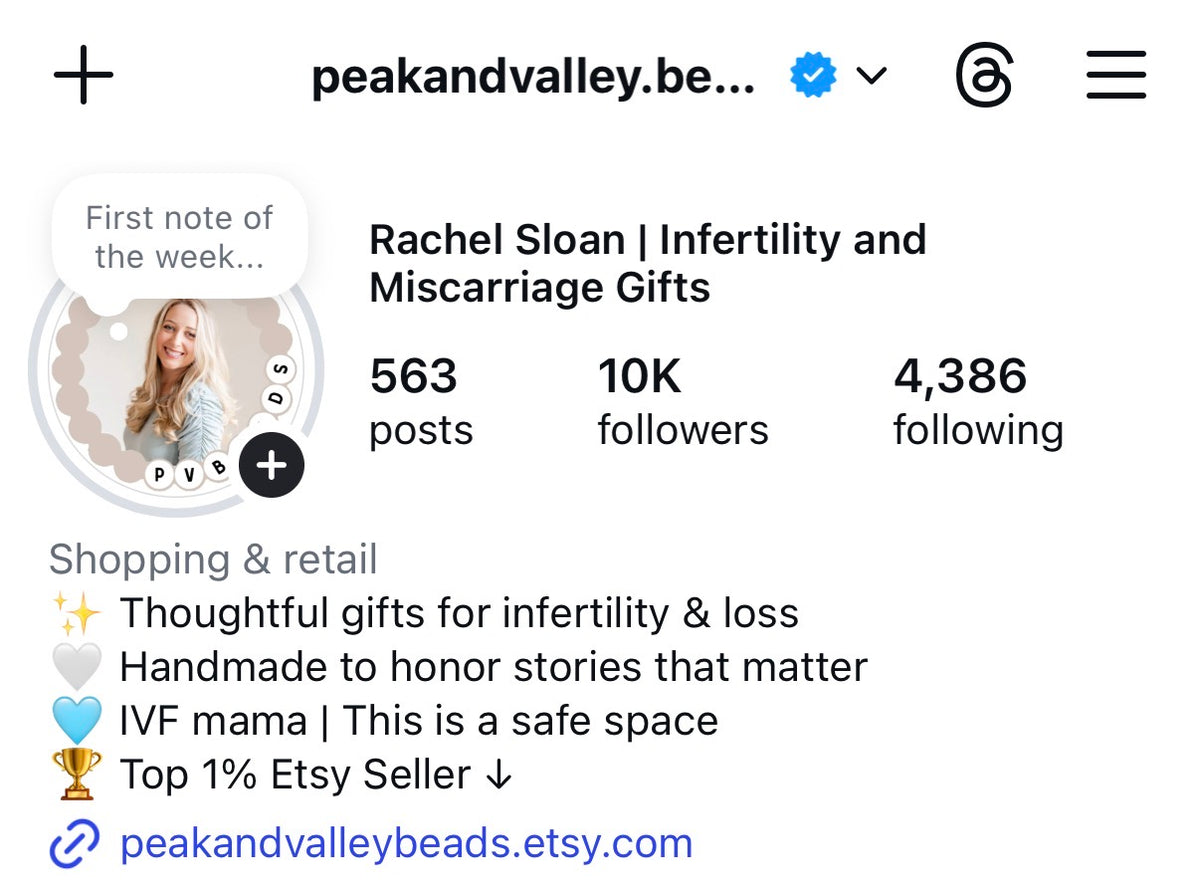Image resolution: width=1200 pixels, height=892 pixels.
Task: Visit the peakandvalleybeads.etsy.com link
Action: (x=406, y=843)
